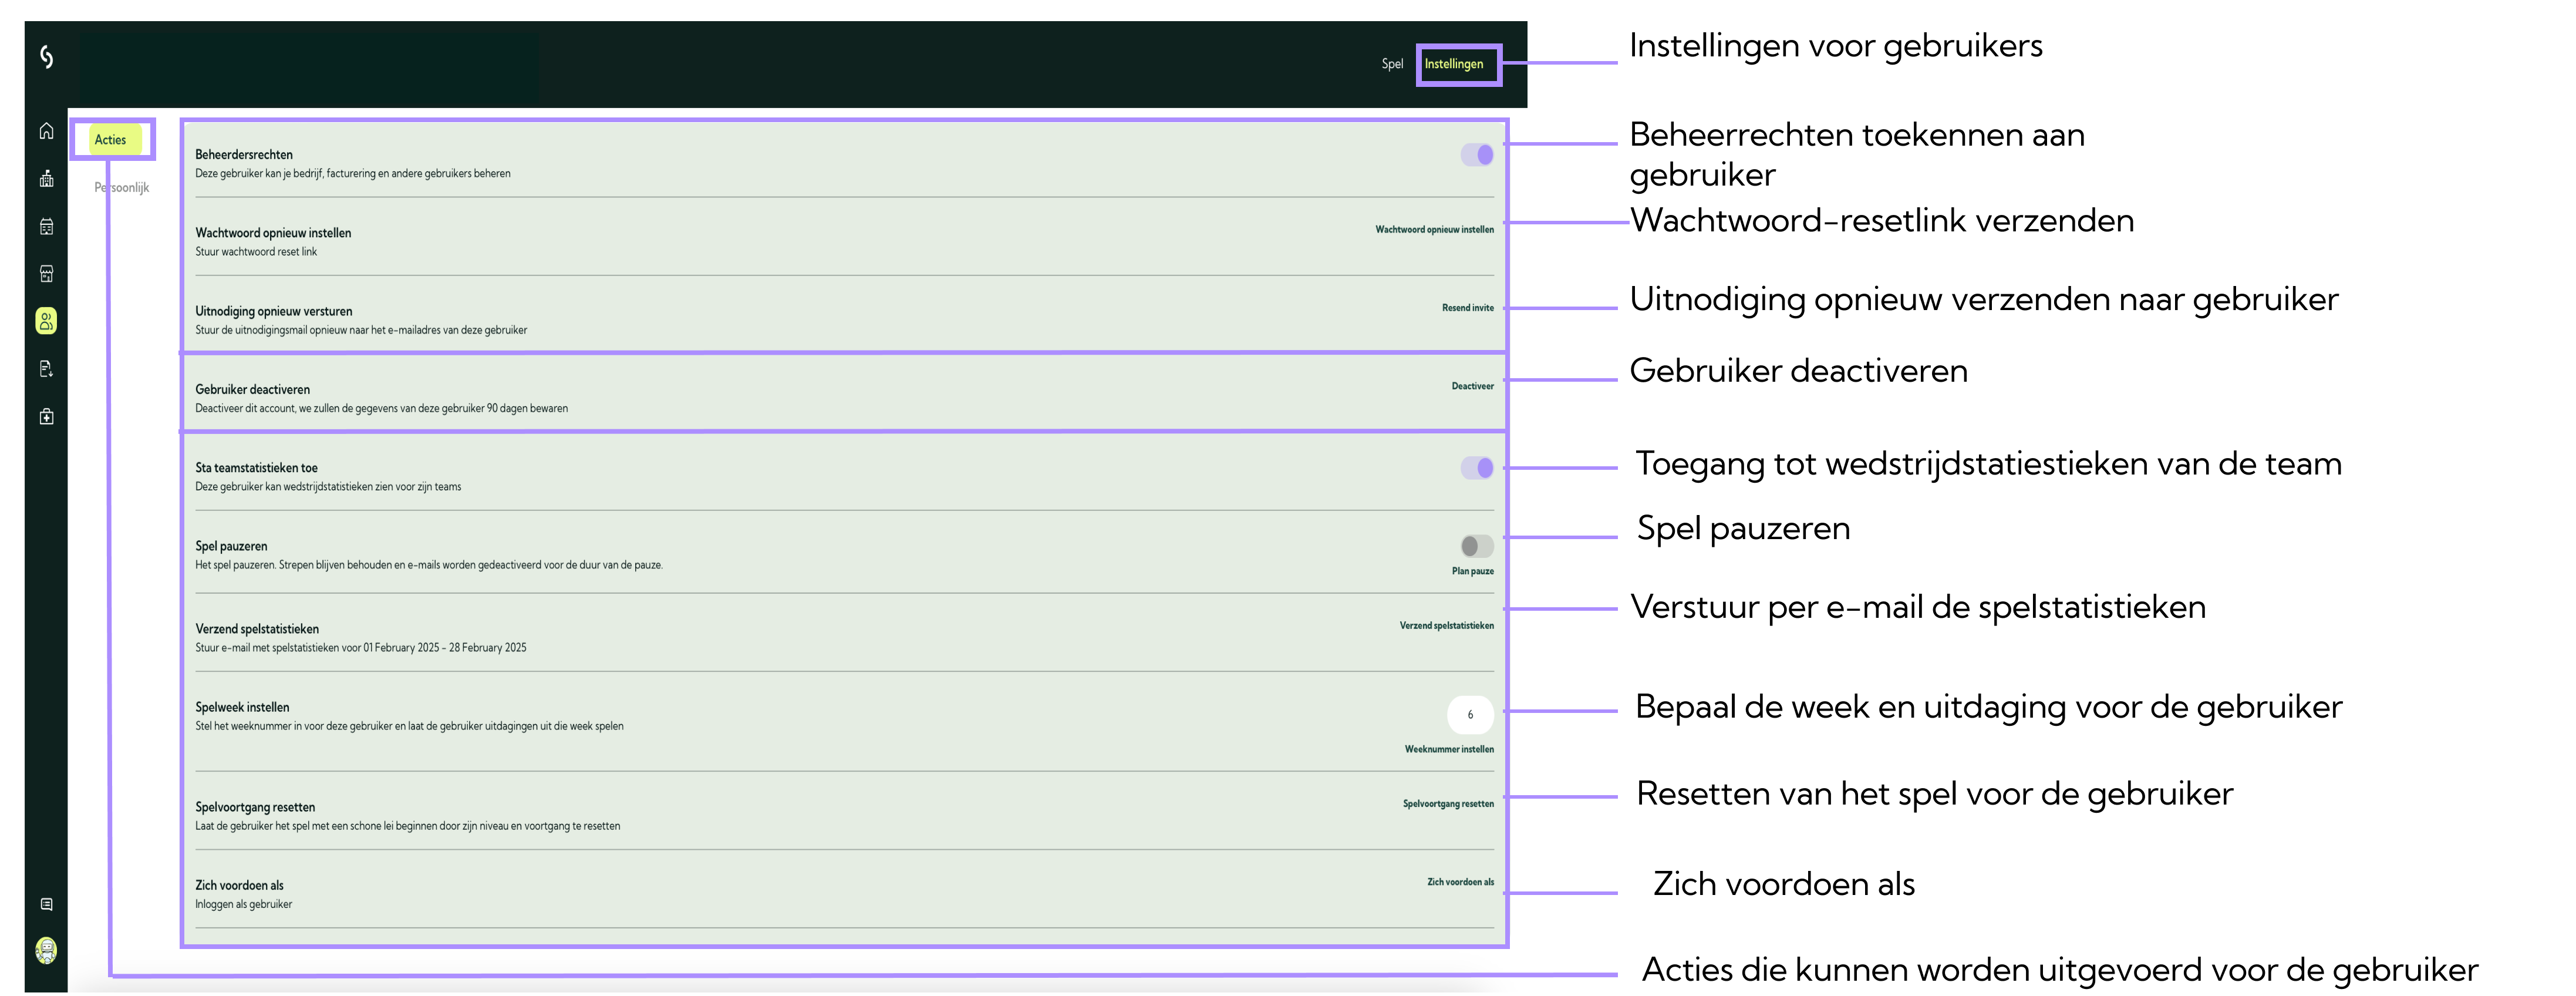Screen dimensions: 2576x996
Task: Click the Beheerdersrechten row title
Action: tap(244, 155)
